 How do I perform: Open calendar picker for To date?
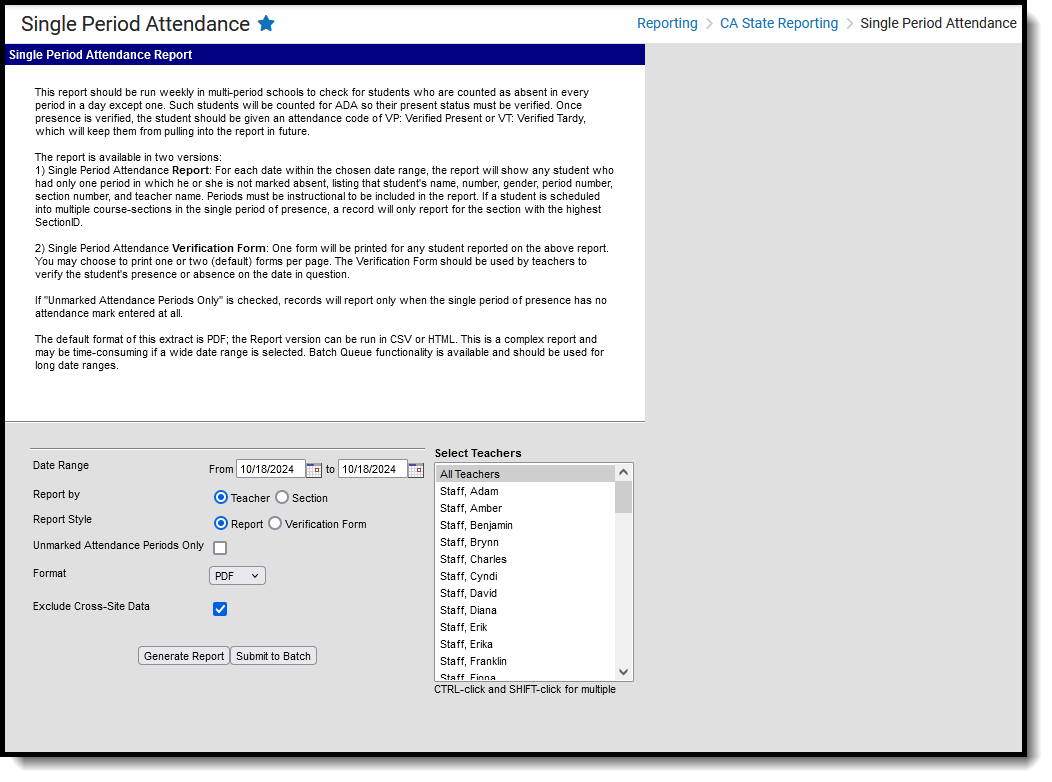pyautogui.click(x=415, y=469)
